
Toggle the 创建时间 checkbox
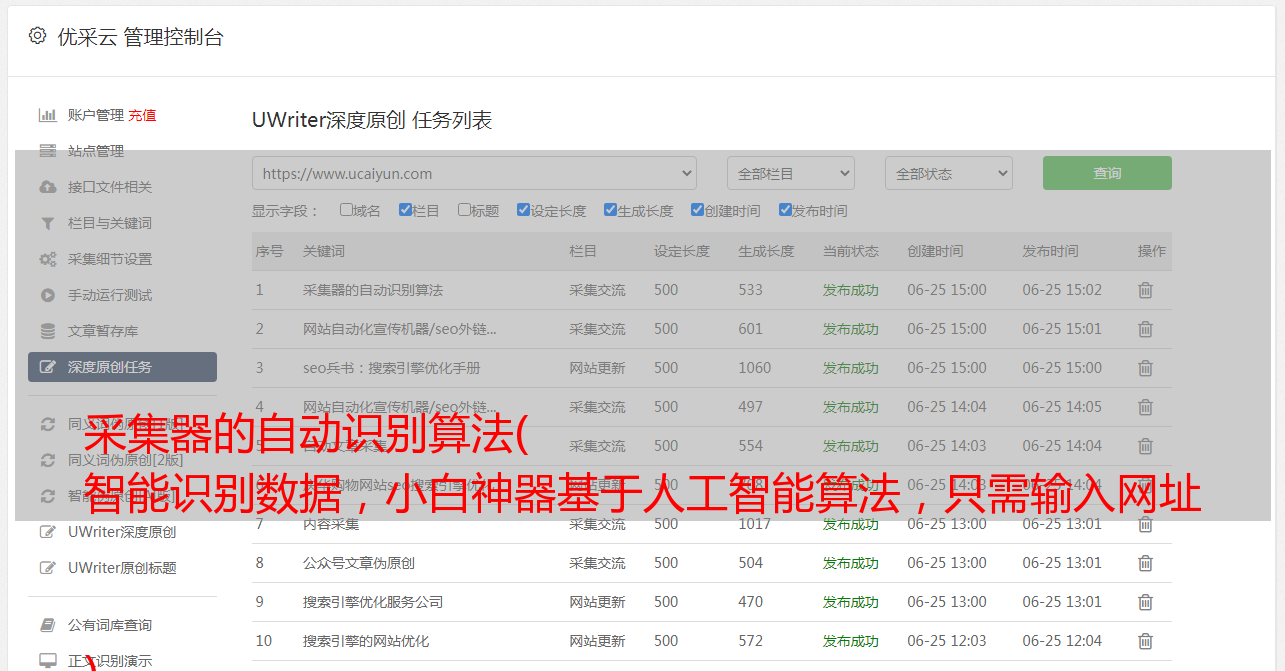(697, 210)
